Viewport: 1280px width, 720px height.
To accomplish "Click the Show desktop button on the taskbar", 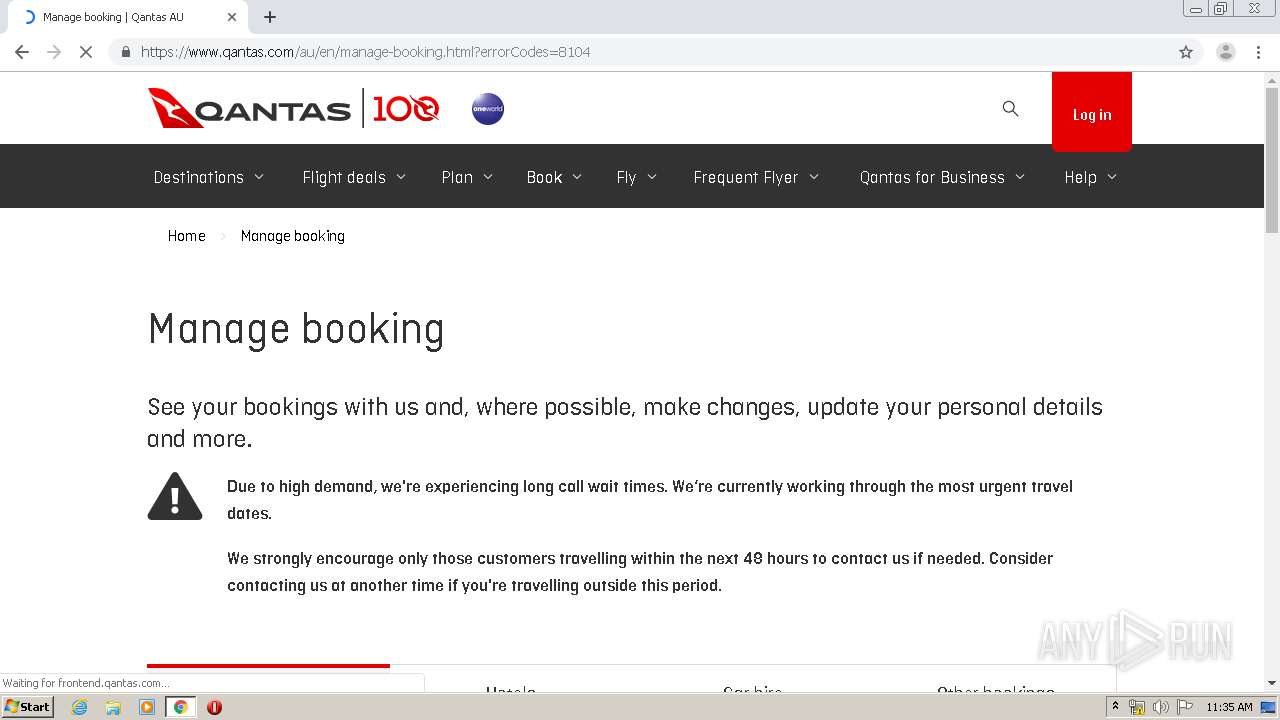I will point(1268,707).
